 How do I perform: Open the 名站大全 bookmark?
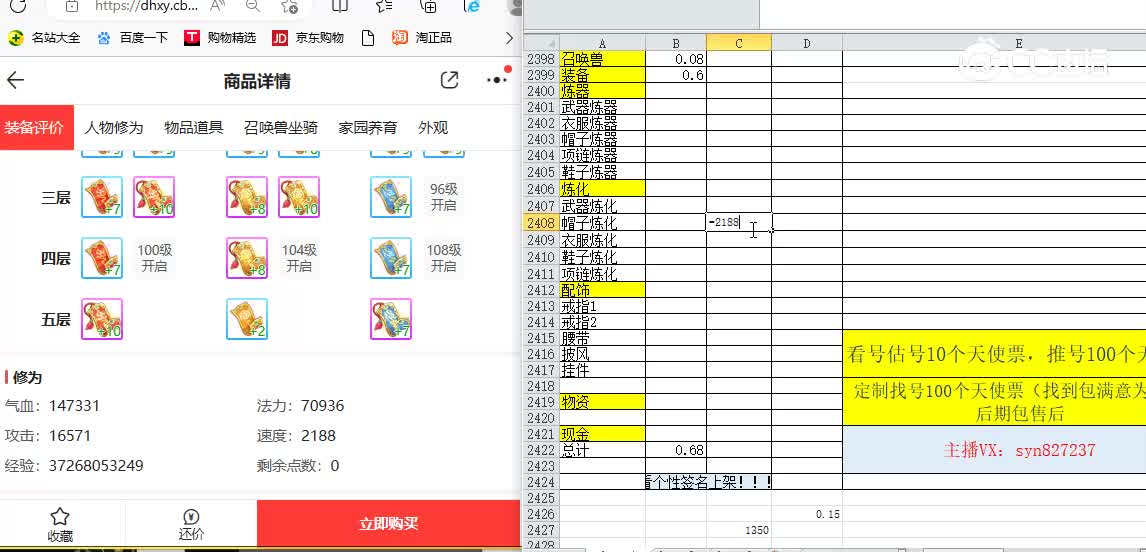(44, 37)
